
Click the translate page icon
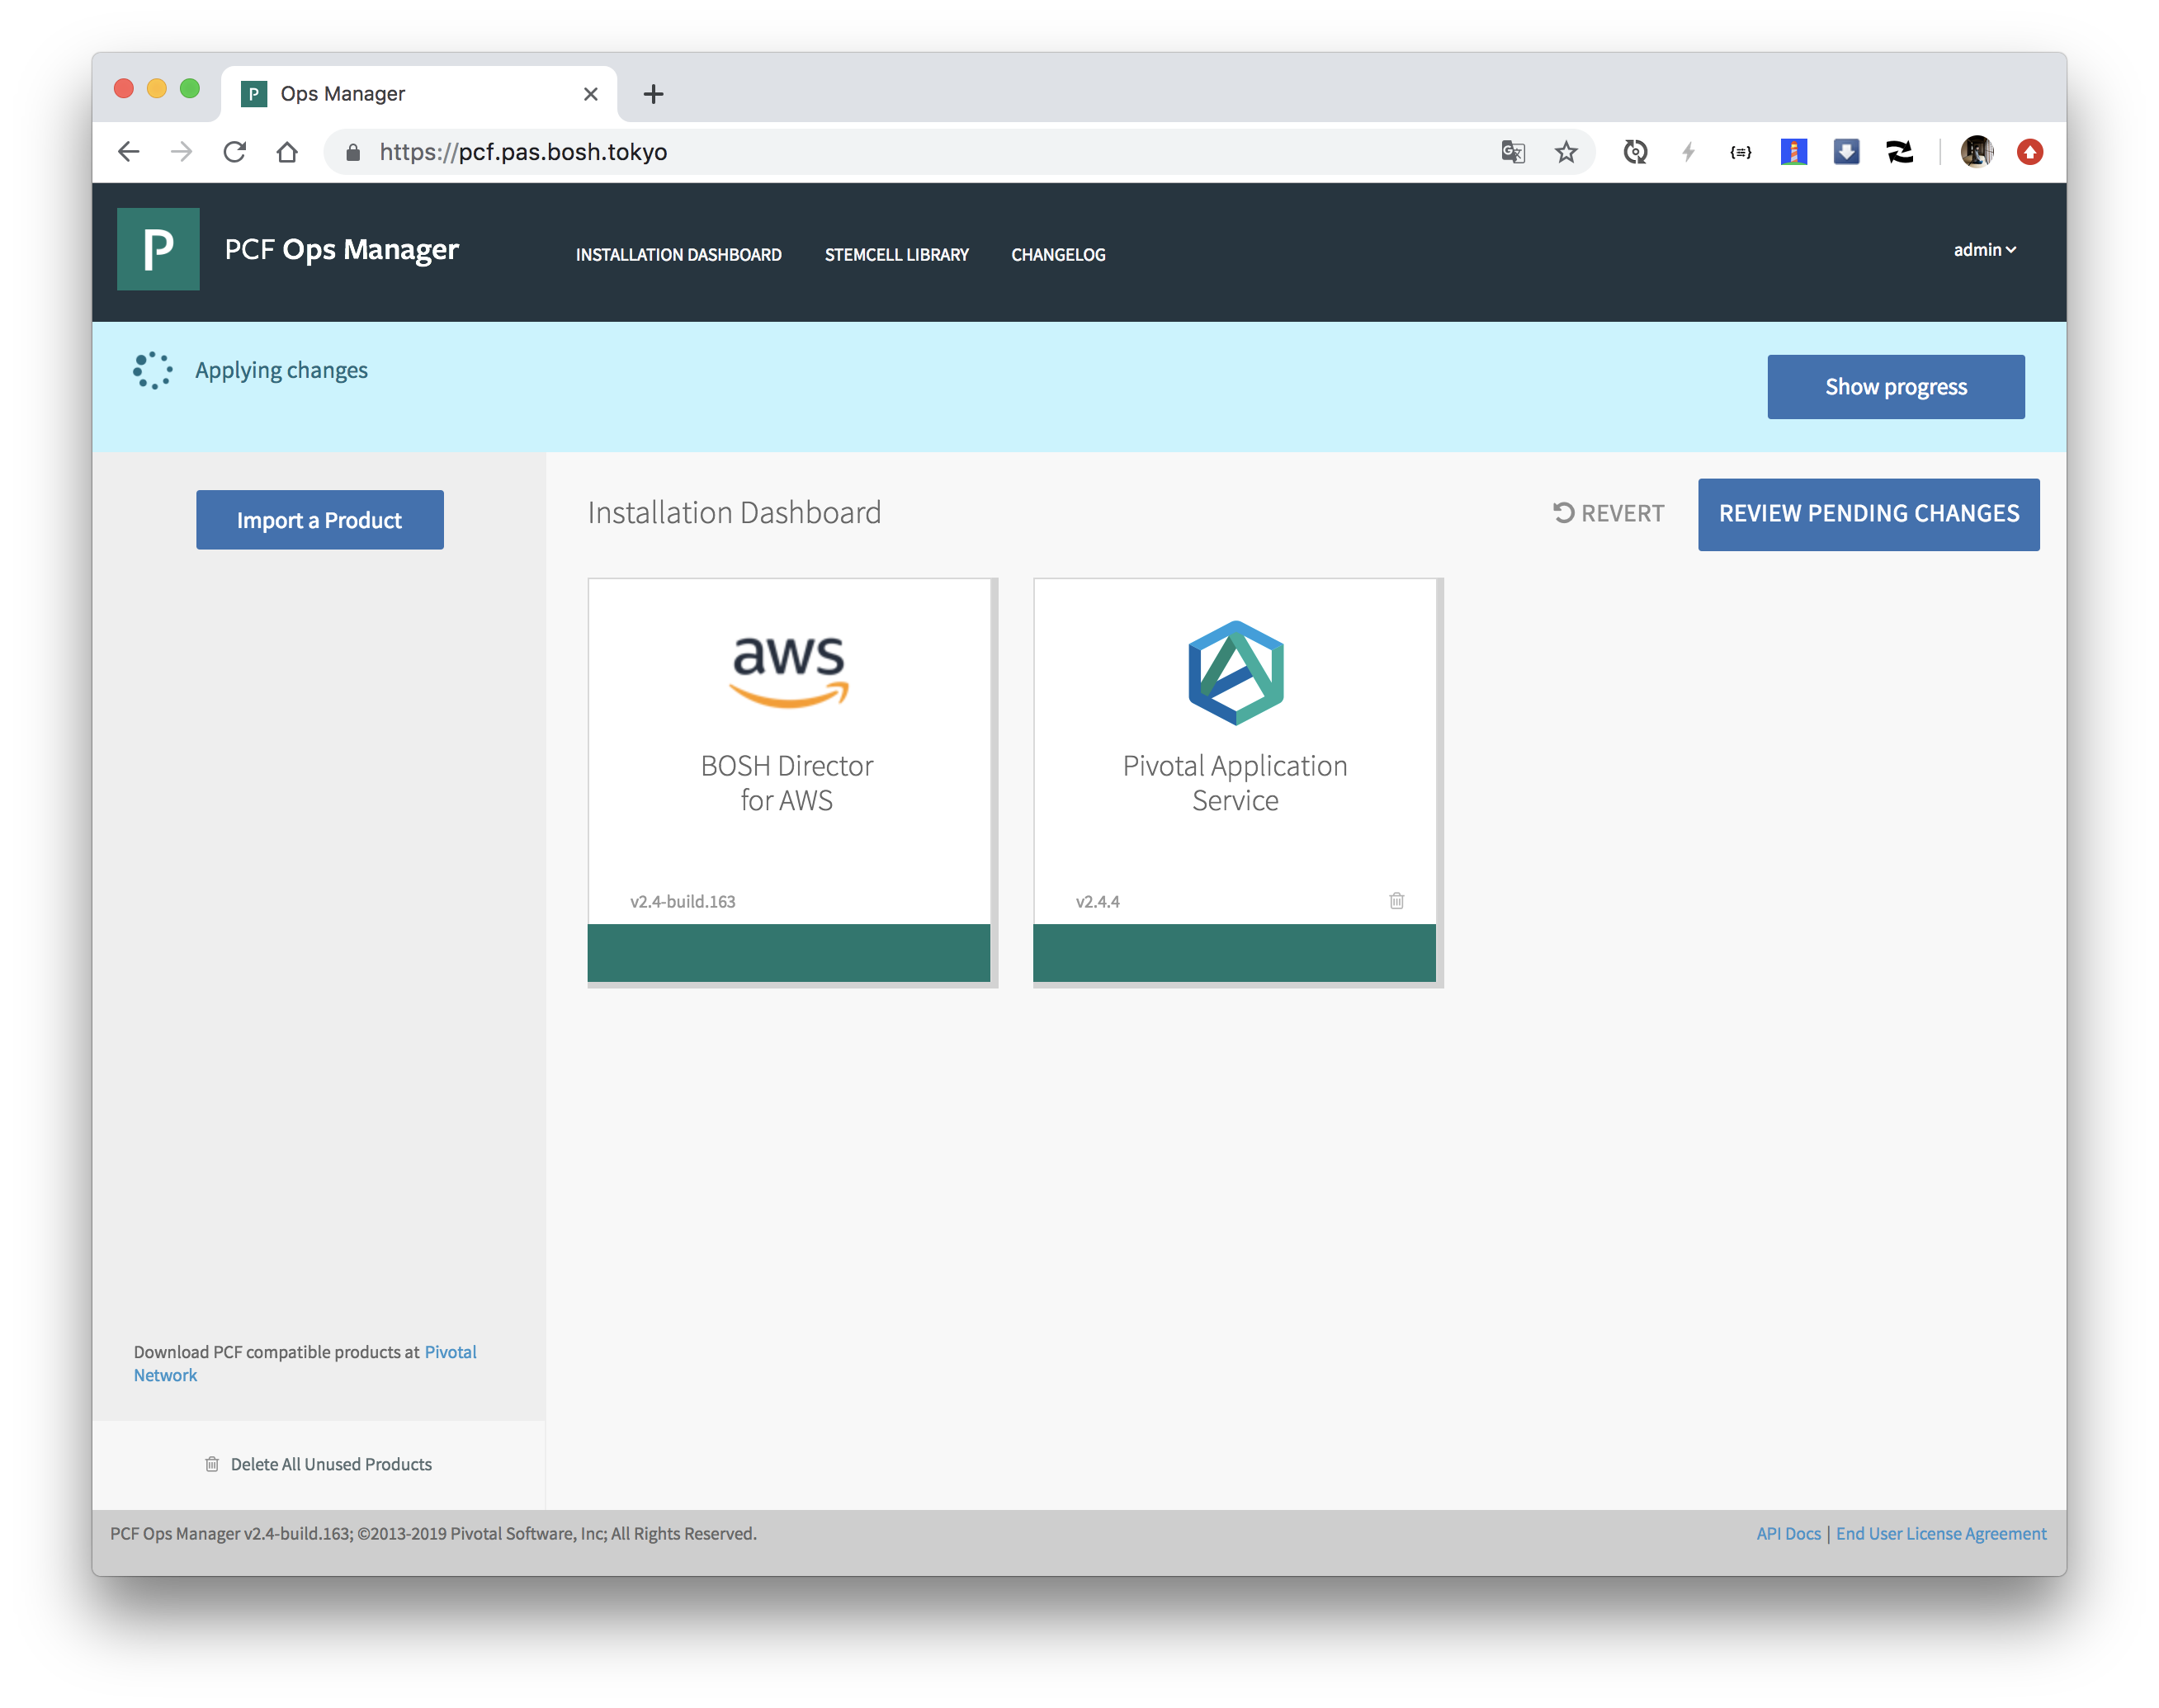click(1512, 152)
